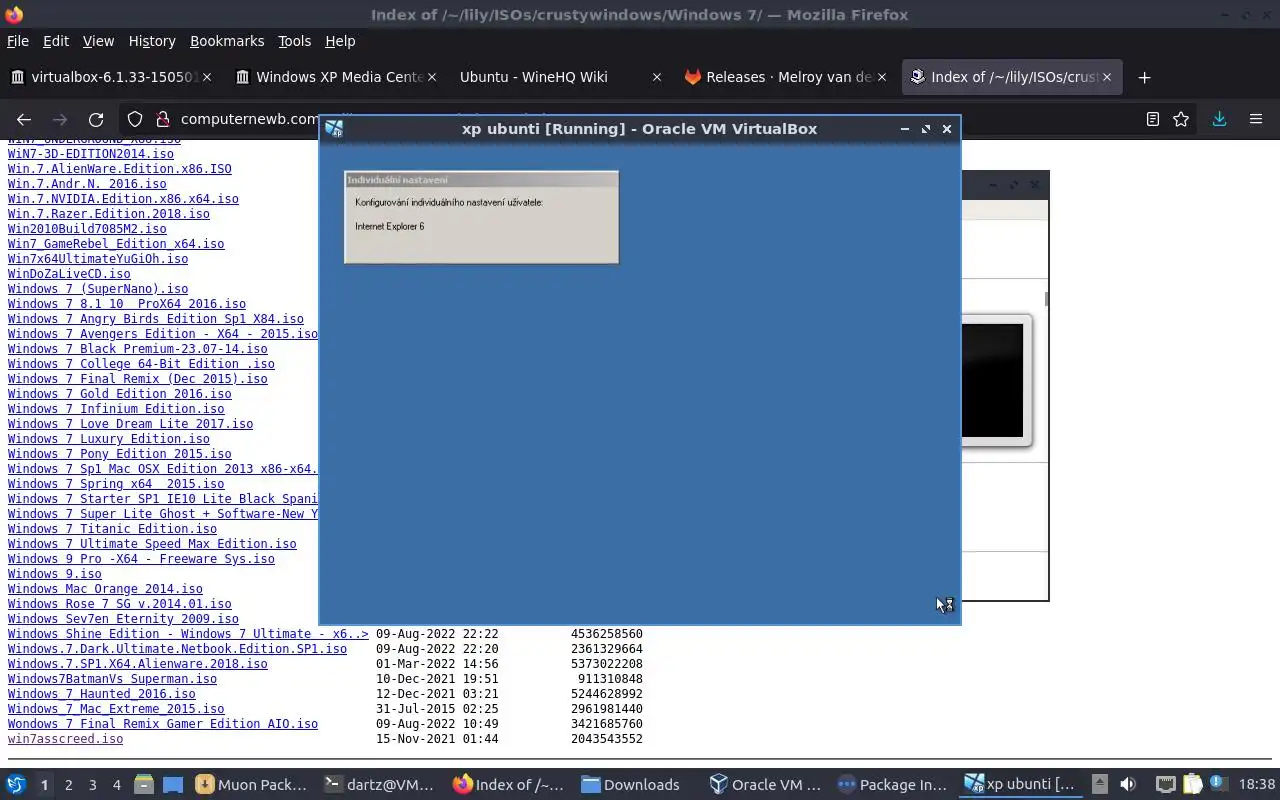Open the Tools menu
Viewport: 1280px width, 800px height.
[x=294, y=41]
